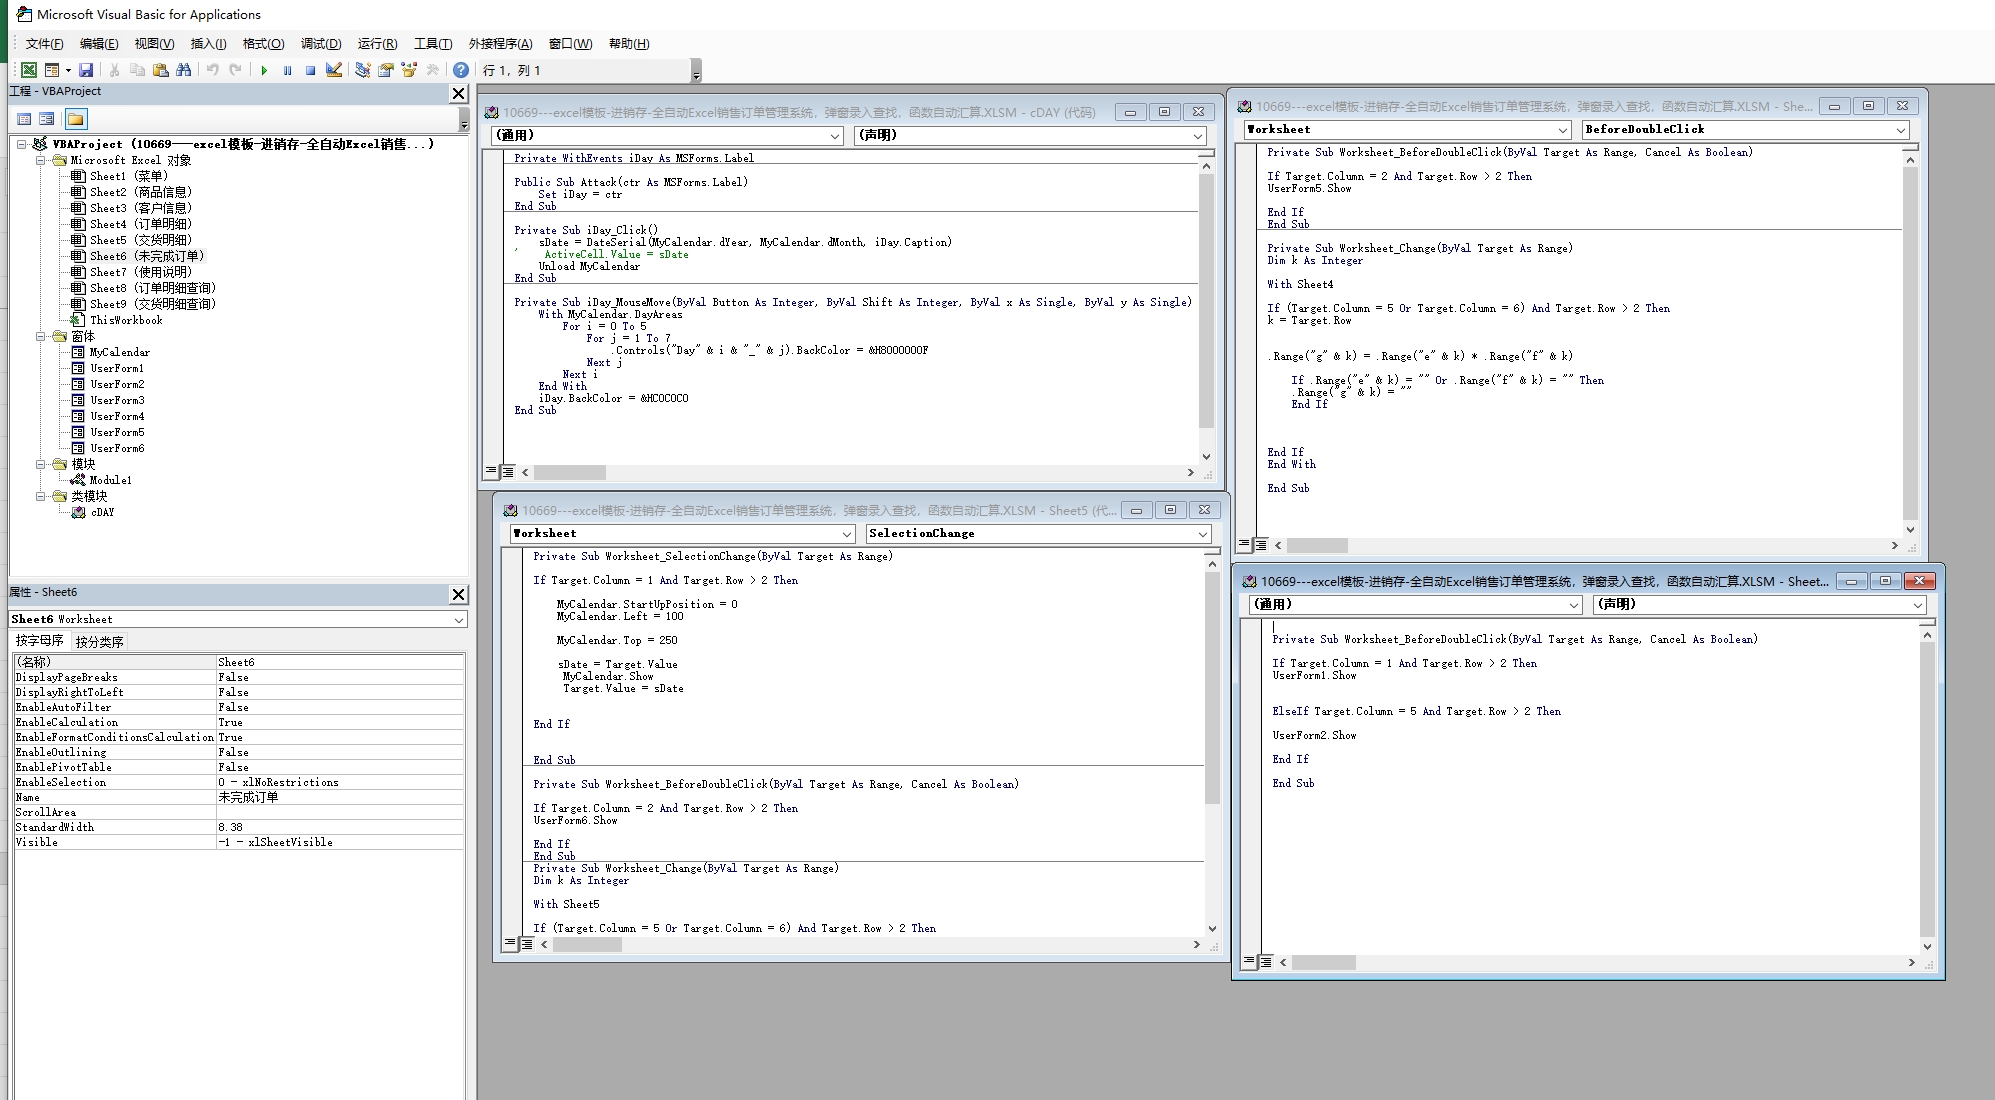Open the (通用) dropdown in the active code window
1995x1100 pixels.
click(1573, 605)
